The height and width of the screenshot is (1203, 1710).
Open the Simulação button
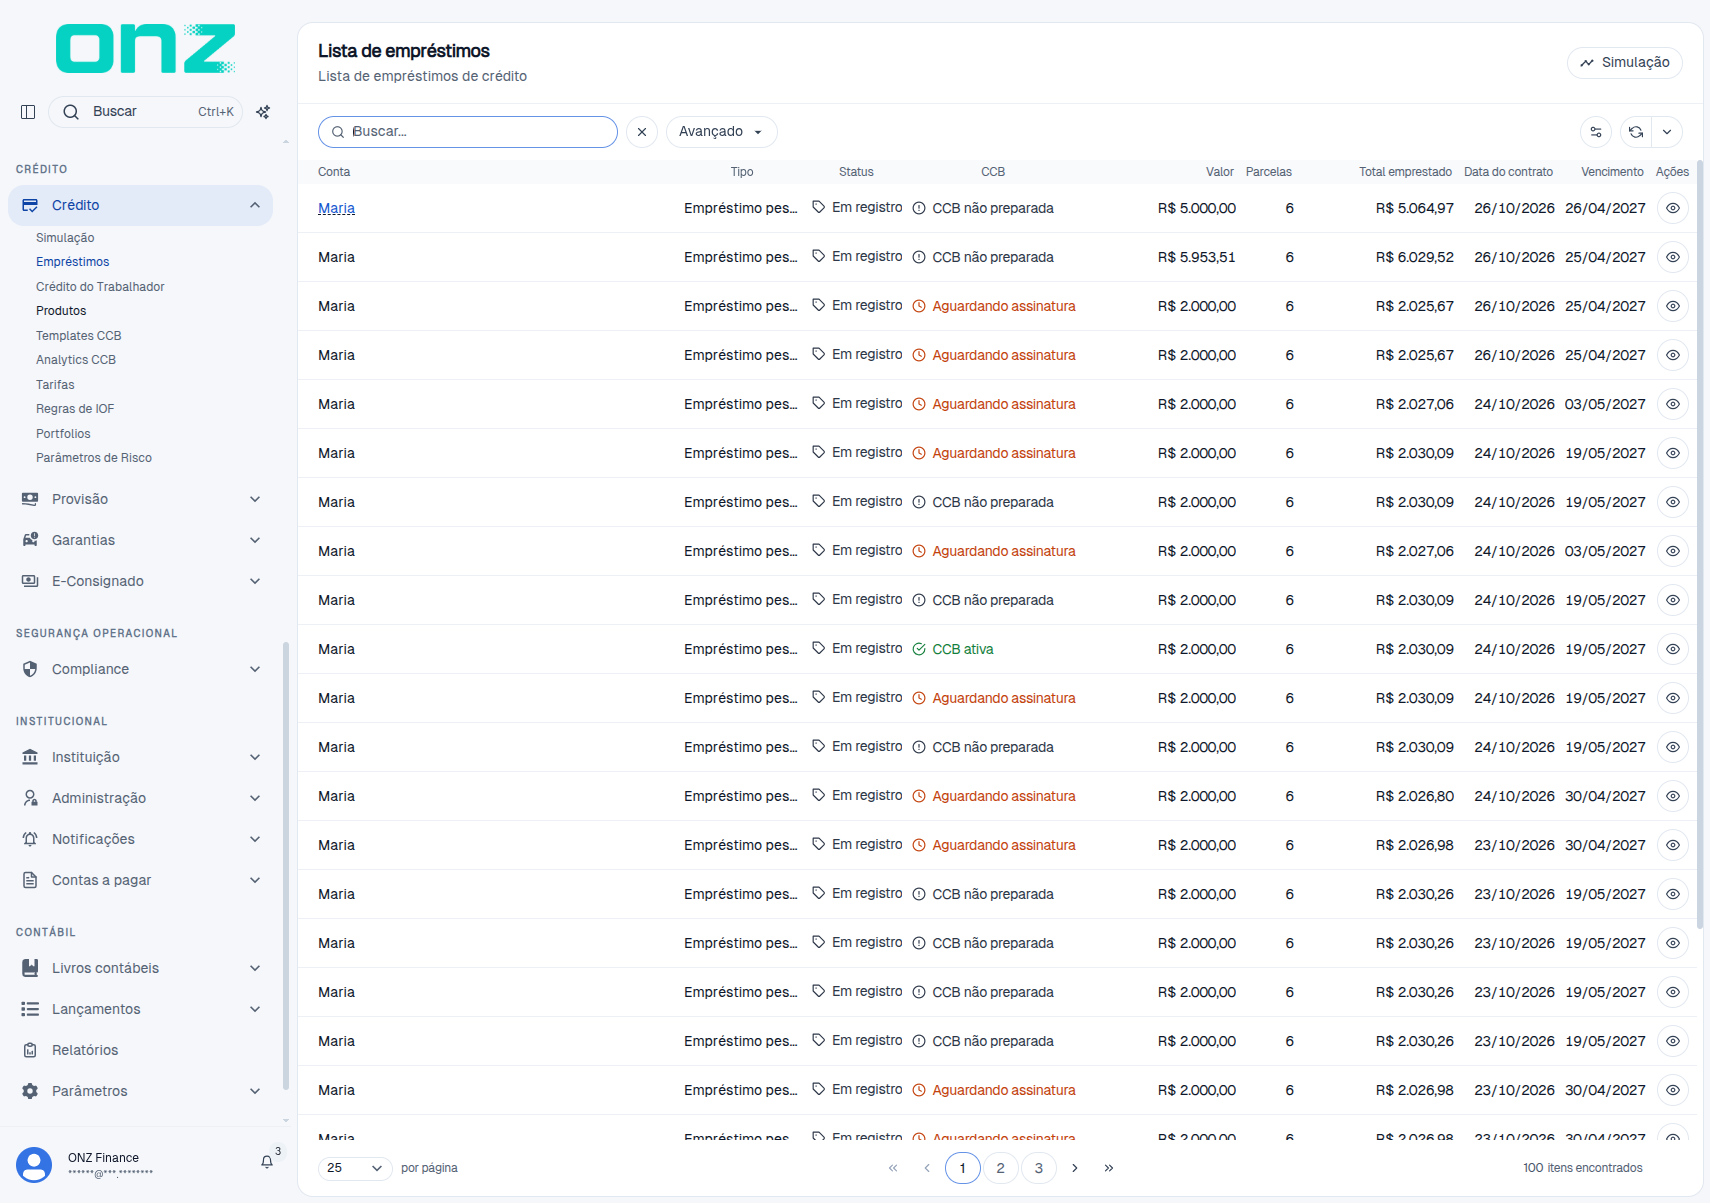1625,62
